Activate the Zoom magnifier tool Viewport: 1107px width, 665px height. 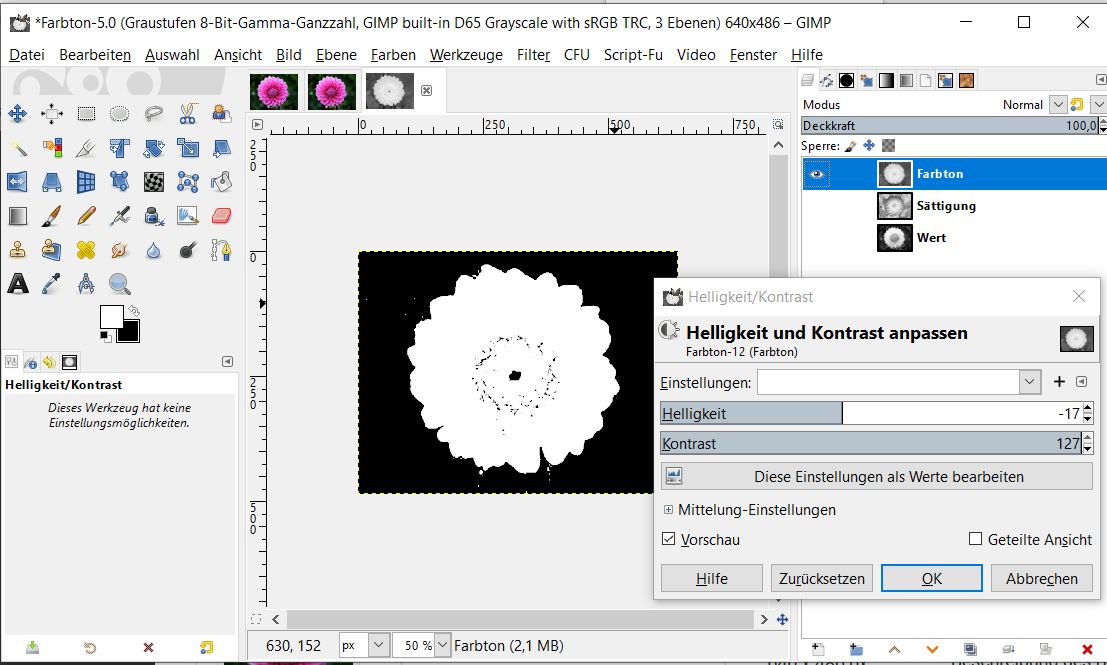coord(119,284)
